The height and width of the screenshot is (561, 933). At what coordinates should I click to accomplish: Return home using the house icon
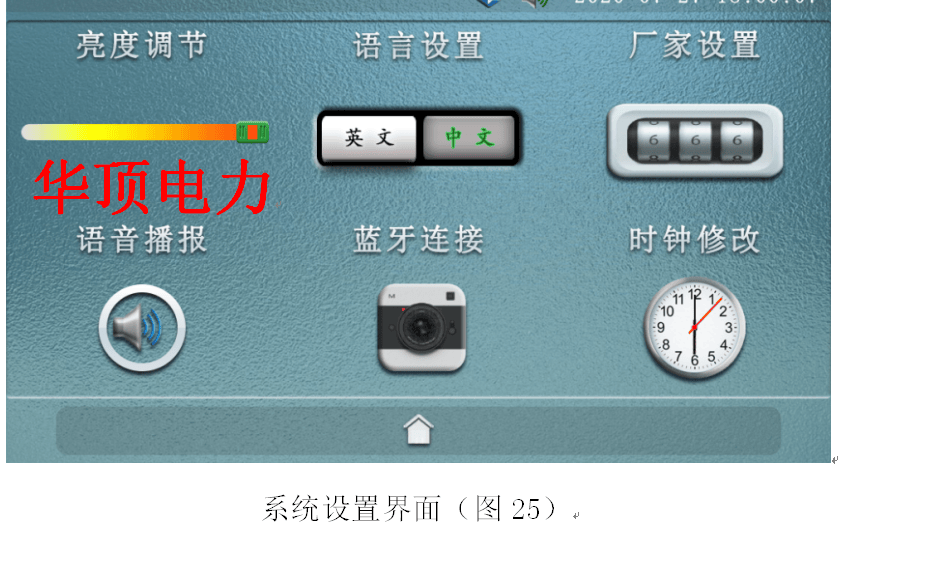[418, 430]
